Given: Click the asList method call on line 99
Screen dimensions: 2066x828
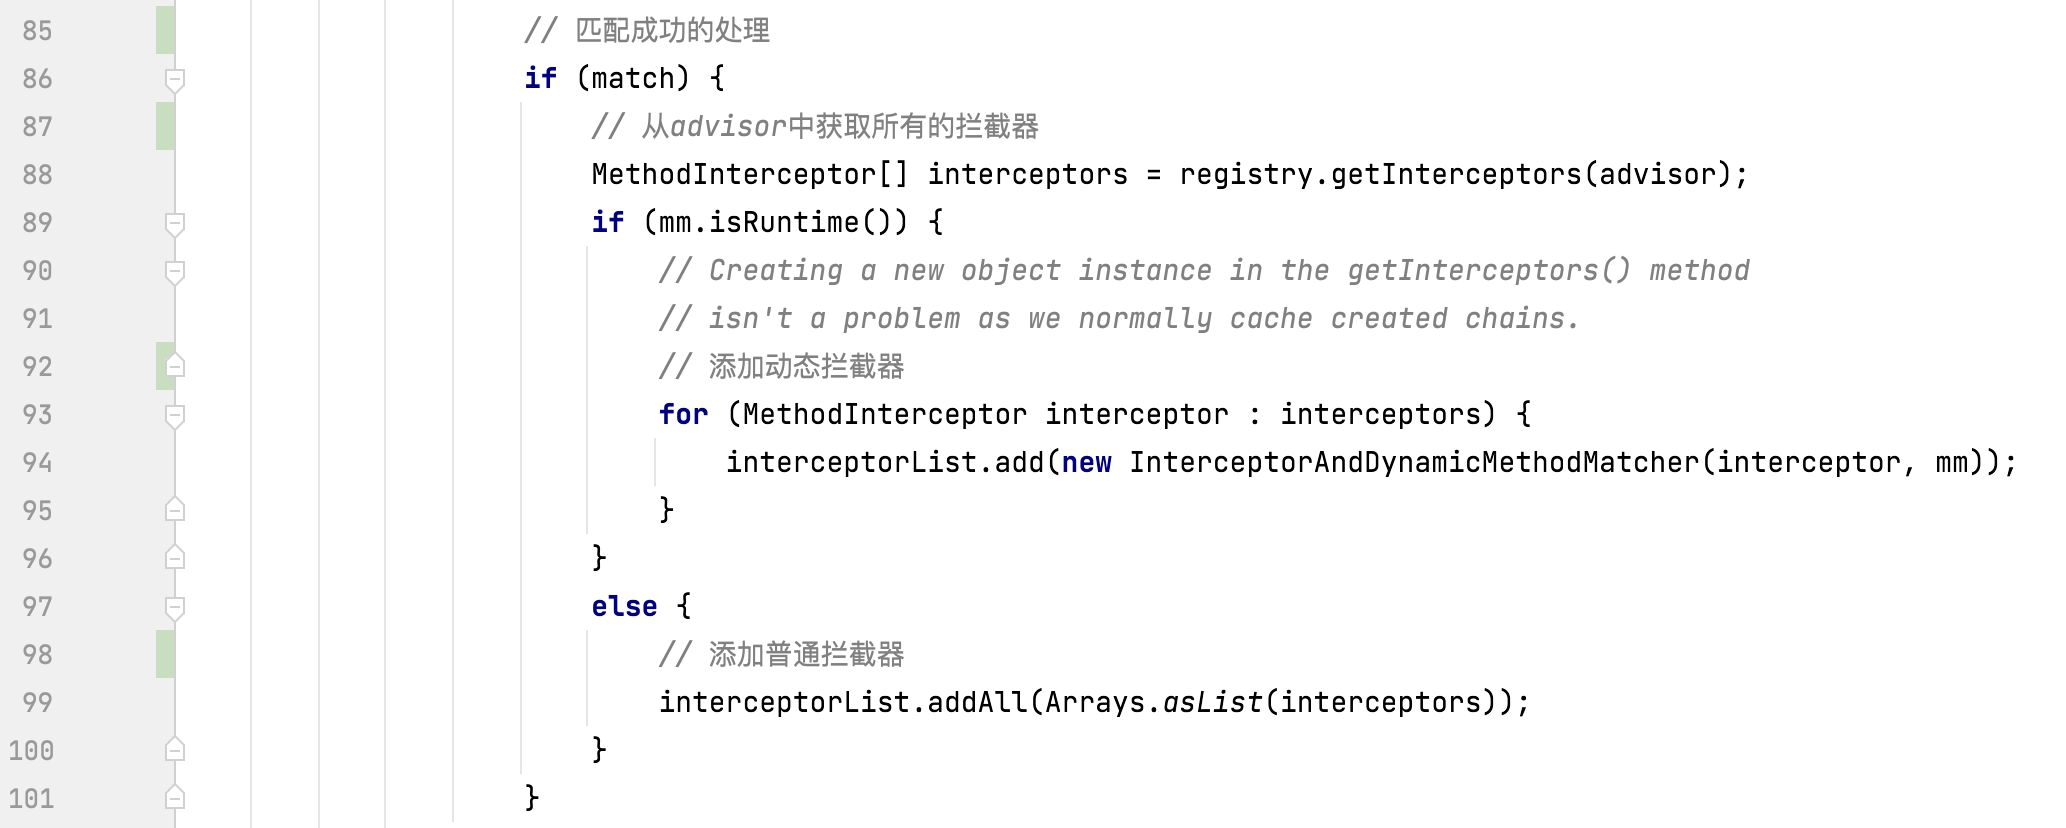Looking at the screenshot, I should point(1213,703).
